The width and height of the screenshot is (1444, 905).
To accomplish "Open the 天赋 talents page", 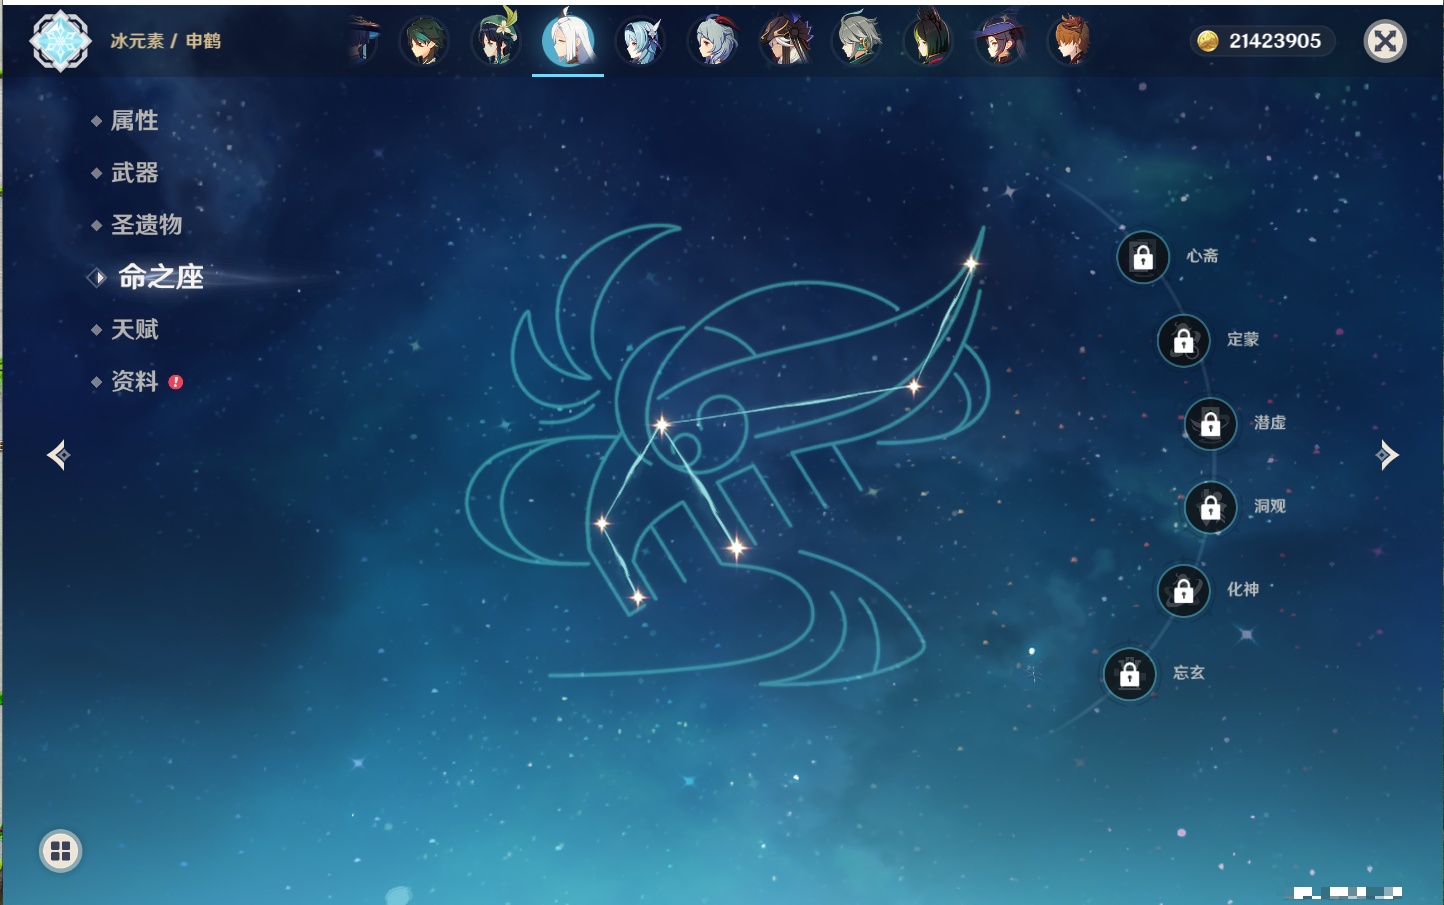I will [x=134, y=329].
